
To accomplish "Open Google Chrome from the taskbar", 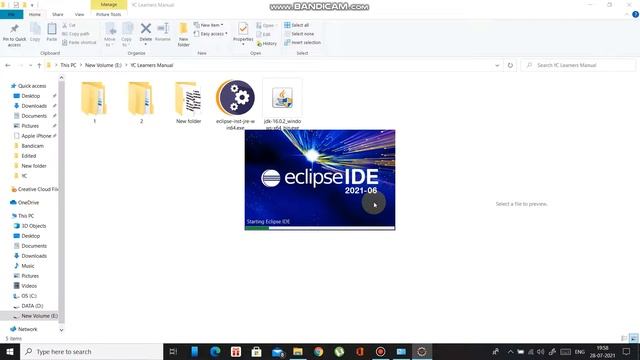I will (x=318, y=351).
